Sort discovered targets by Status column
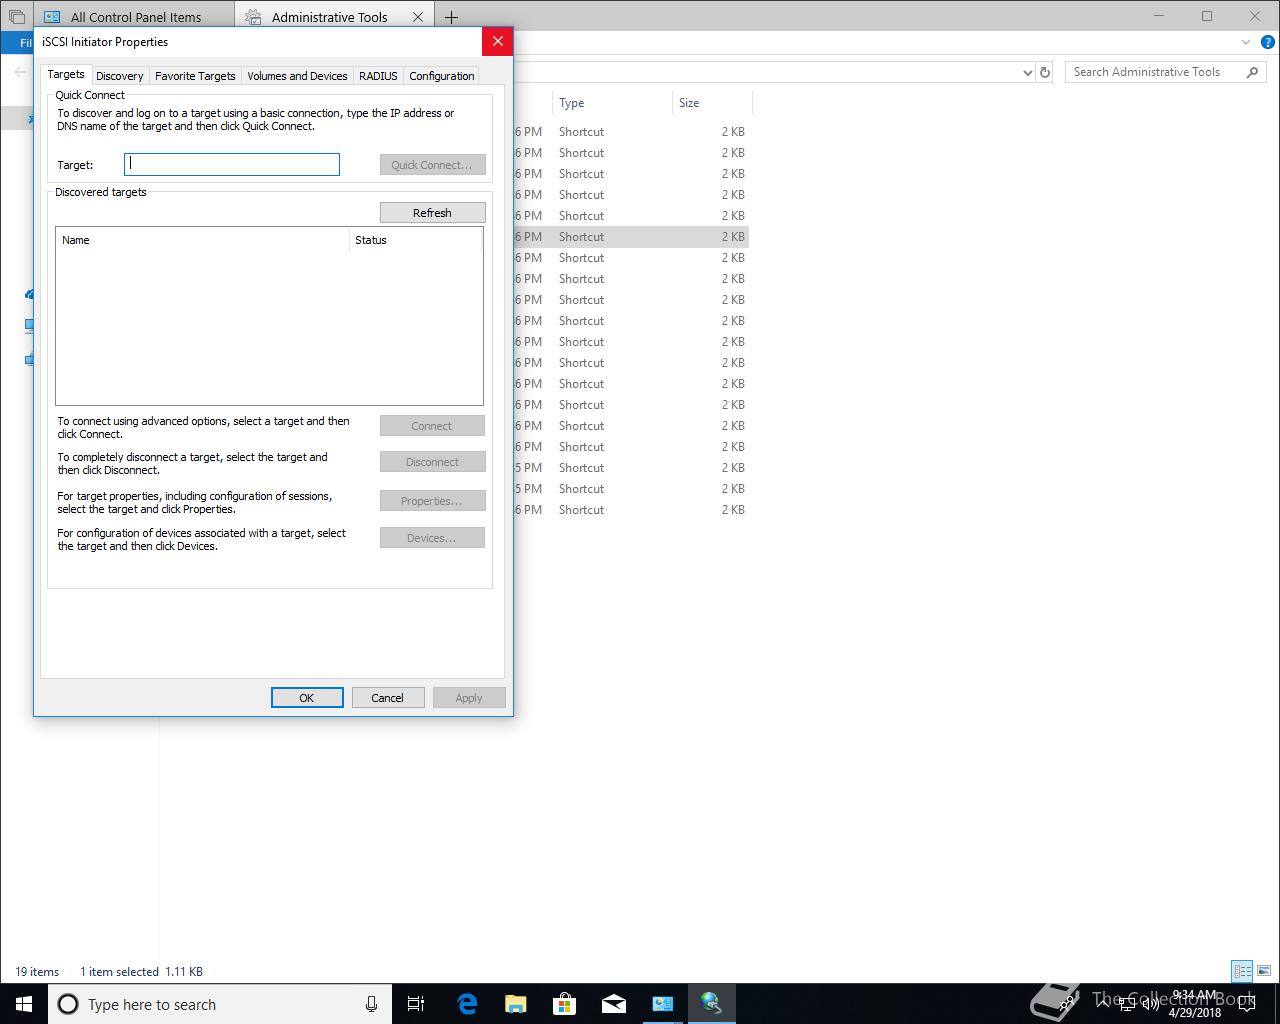 (x=416, y=240)
